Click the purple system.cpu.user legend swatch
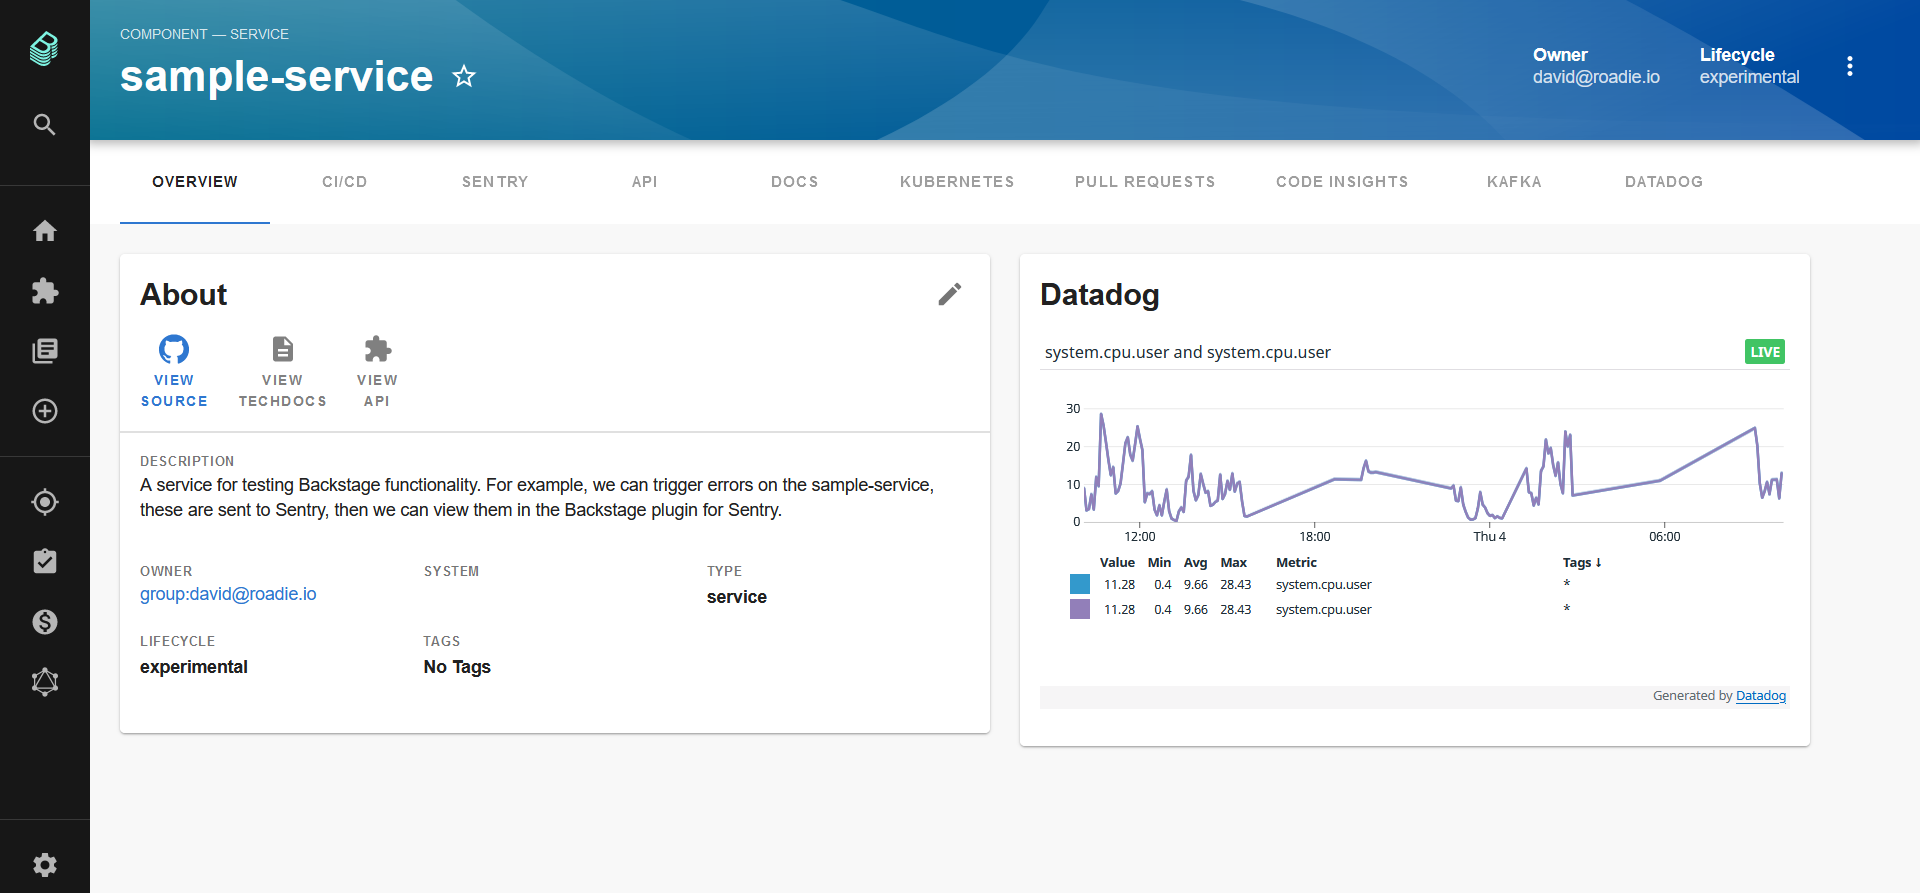The height and width of the screenshot is (893, 1920). [x=1080, y=609]
